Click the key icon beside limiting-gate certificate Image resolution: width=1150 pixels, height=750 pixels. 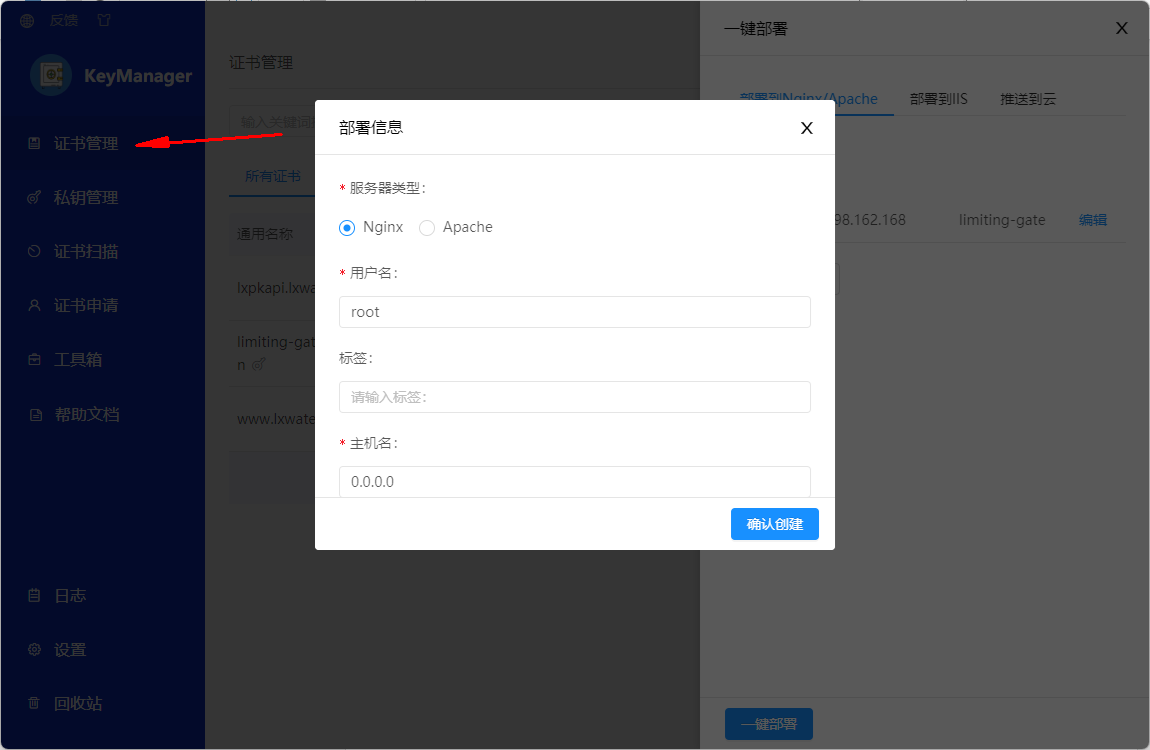pyautogui.click(x=258, y=364)
